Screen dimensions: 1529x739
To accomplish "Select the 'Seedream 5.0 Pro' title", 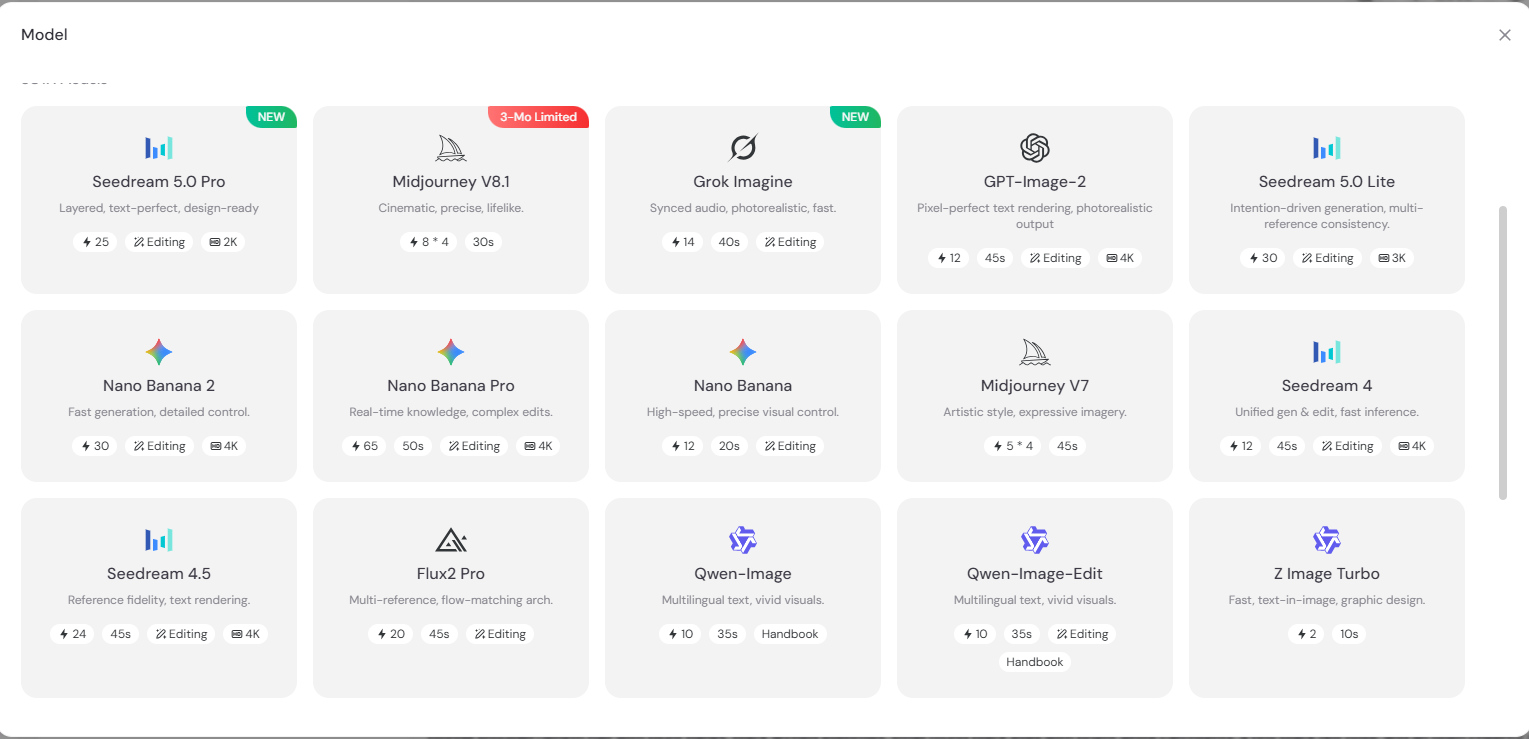I will coord(159,182).
